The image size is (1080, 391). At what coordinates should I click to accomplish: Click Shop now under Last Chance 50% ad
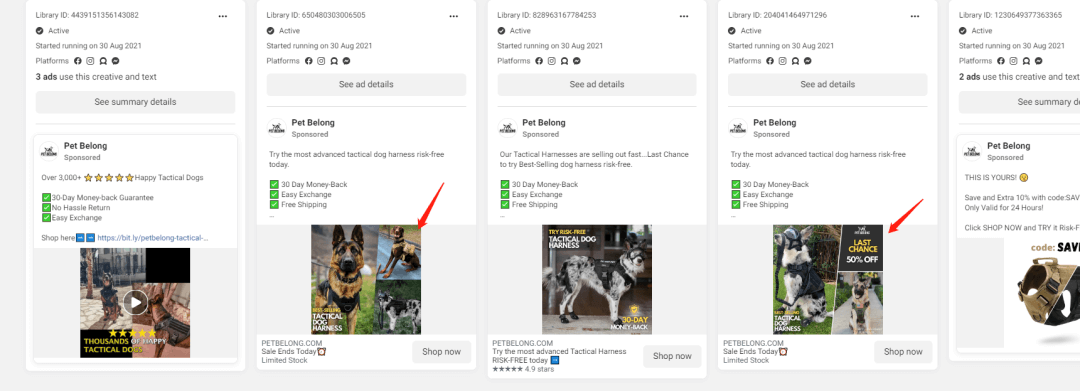(x=903, y=352)
